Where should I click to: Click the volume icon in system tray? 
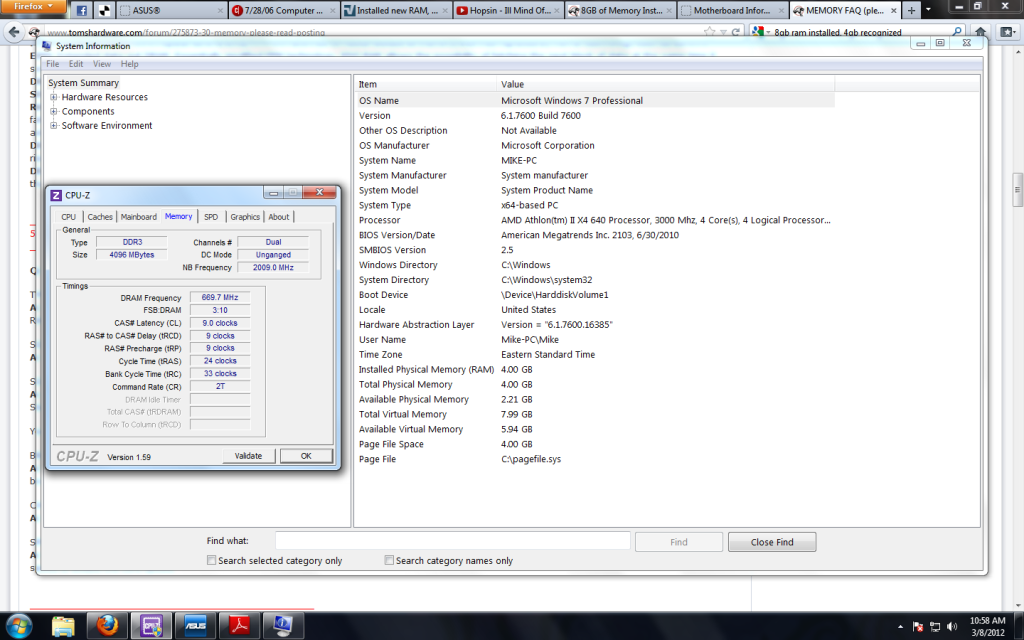[x=952, y=626]
